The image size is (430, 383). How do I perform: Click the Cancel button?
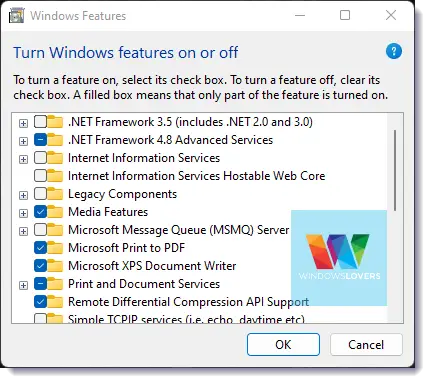tap(366, 344)
